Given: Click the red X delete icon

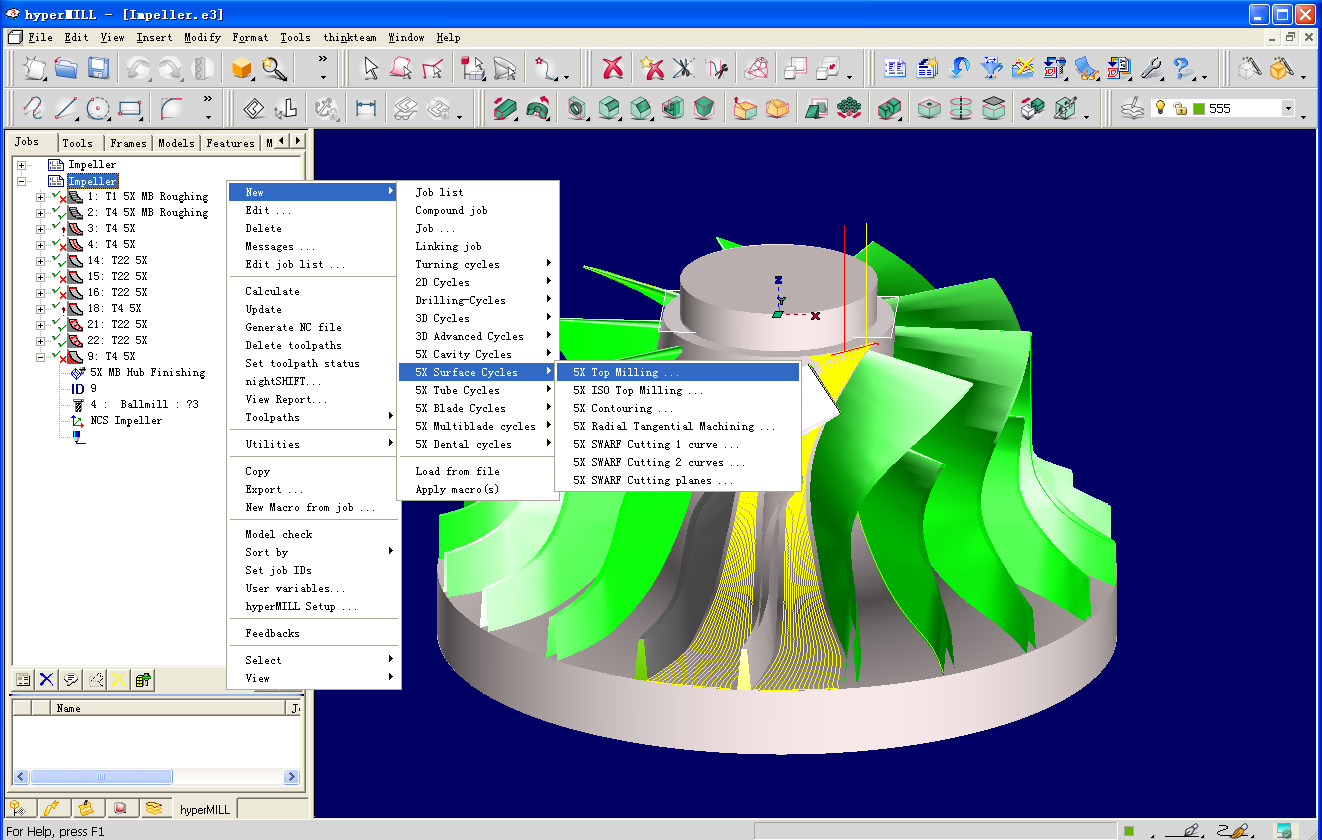Looking at the screenshot, I should click(613, 68).
